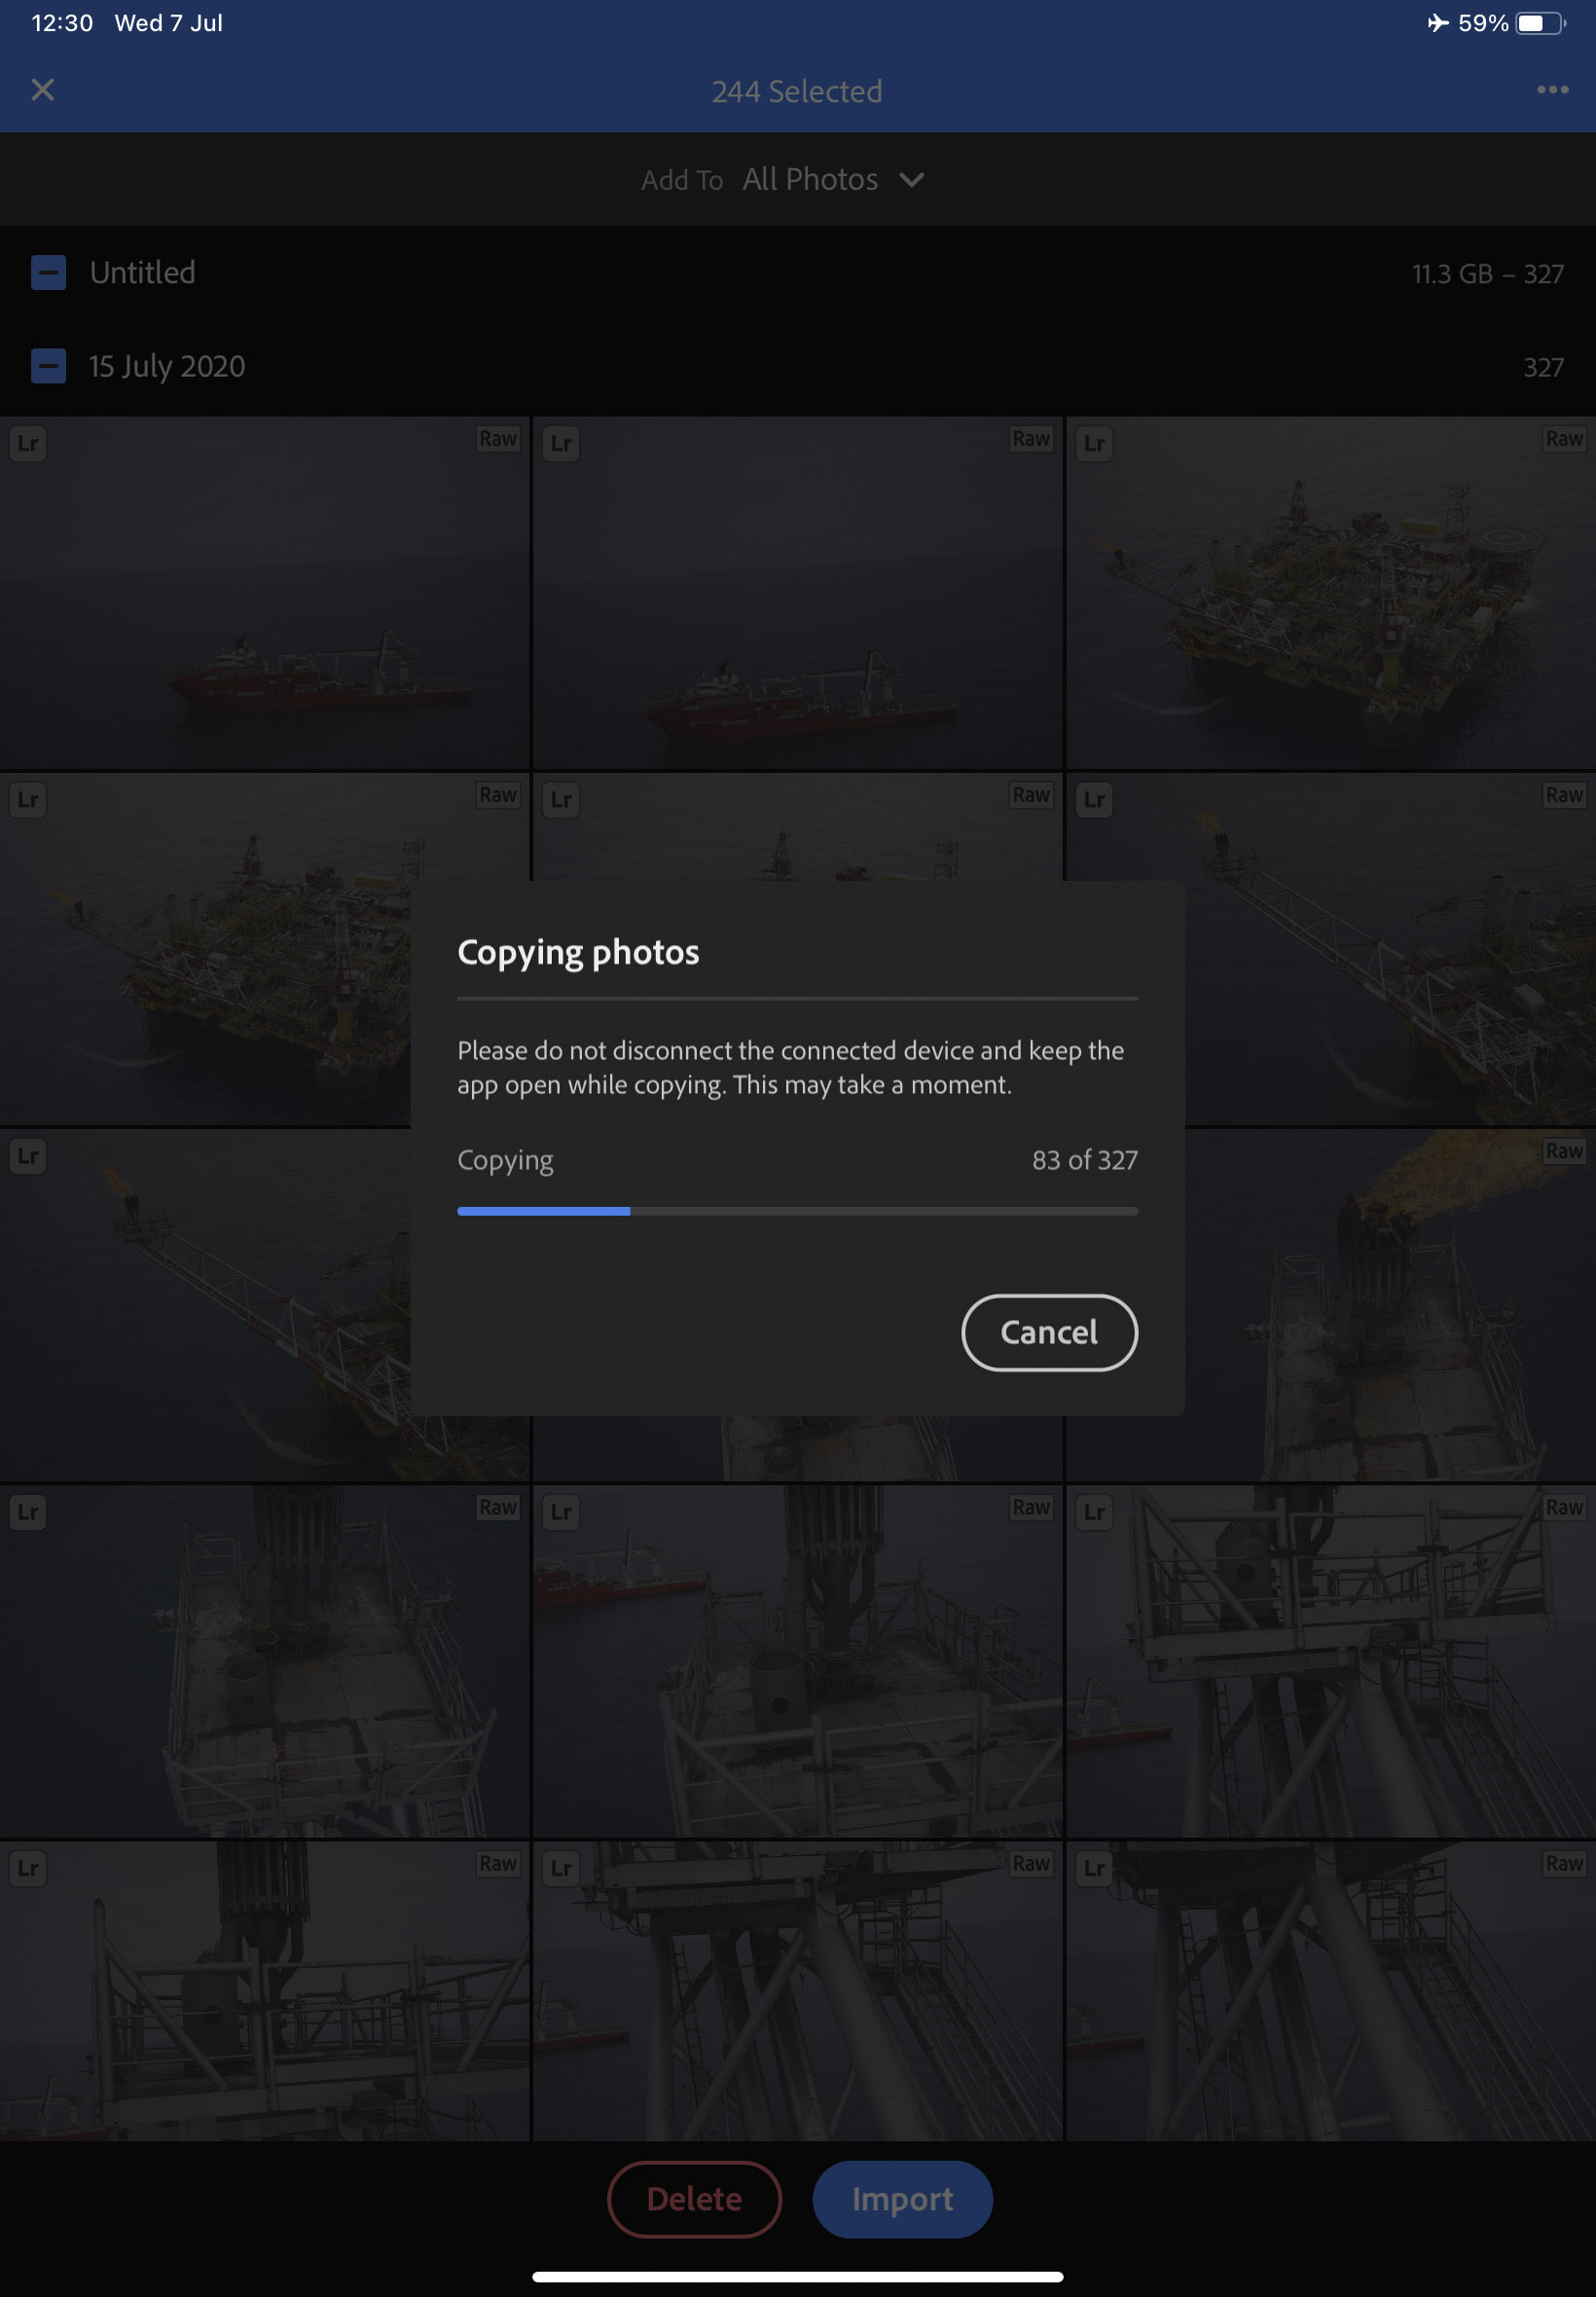Click Lr badge on first-row left photo
The width and height of the screenshot is (1596, 2297).
(28, 443)
